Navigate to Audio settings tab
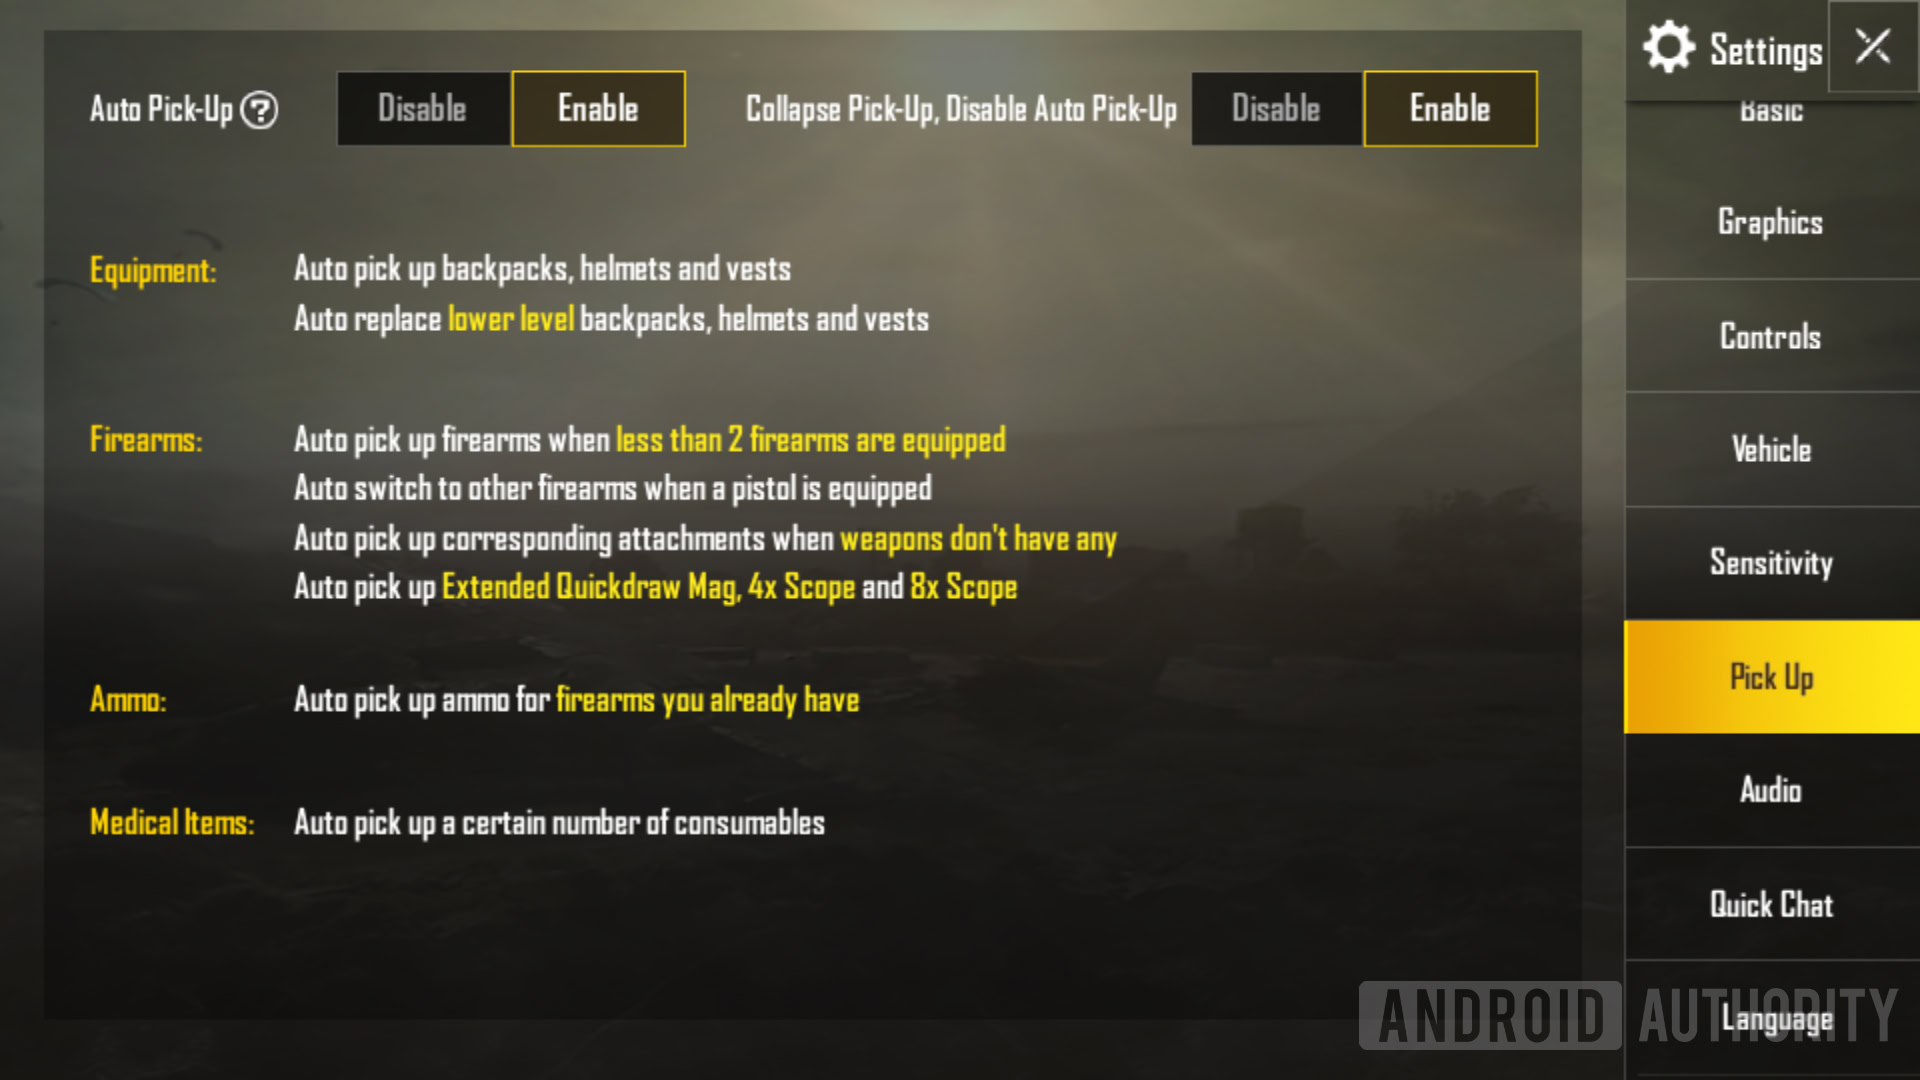The height and width of the screenshot is (1080, 1920). tap(1772, 789)
